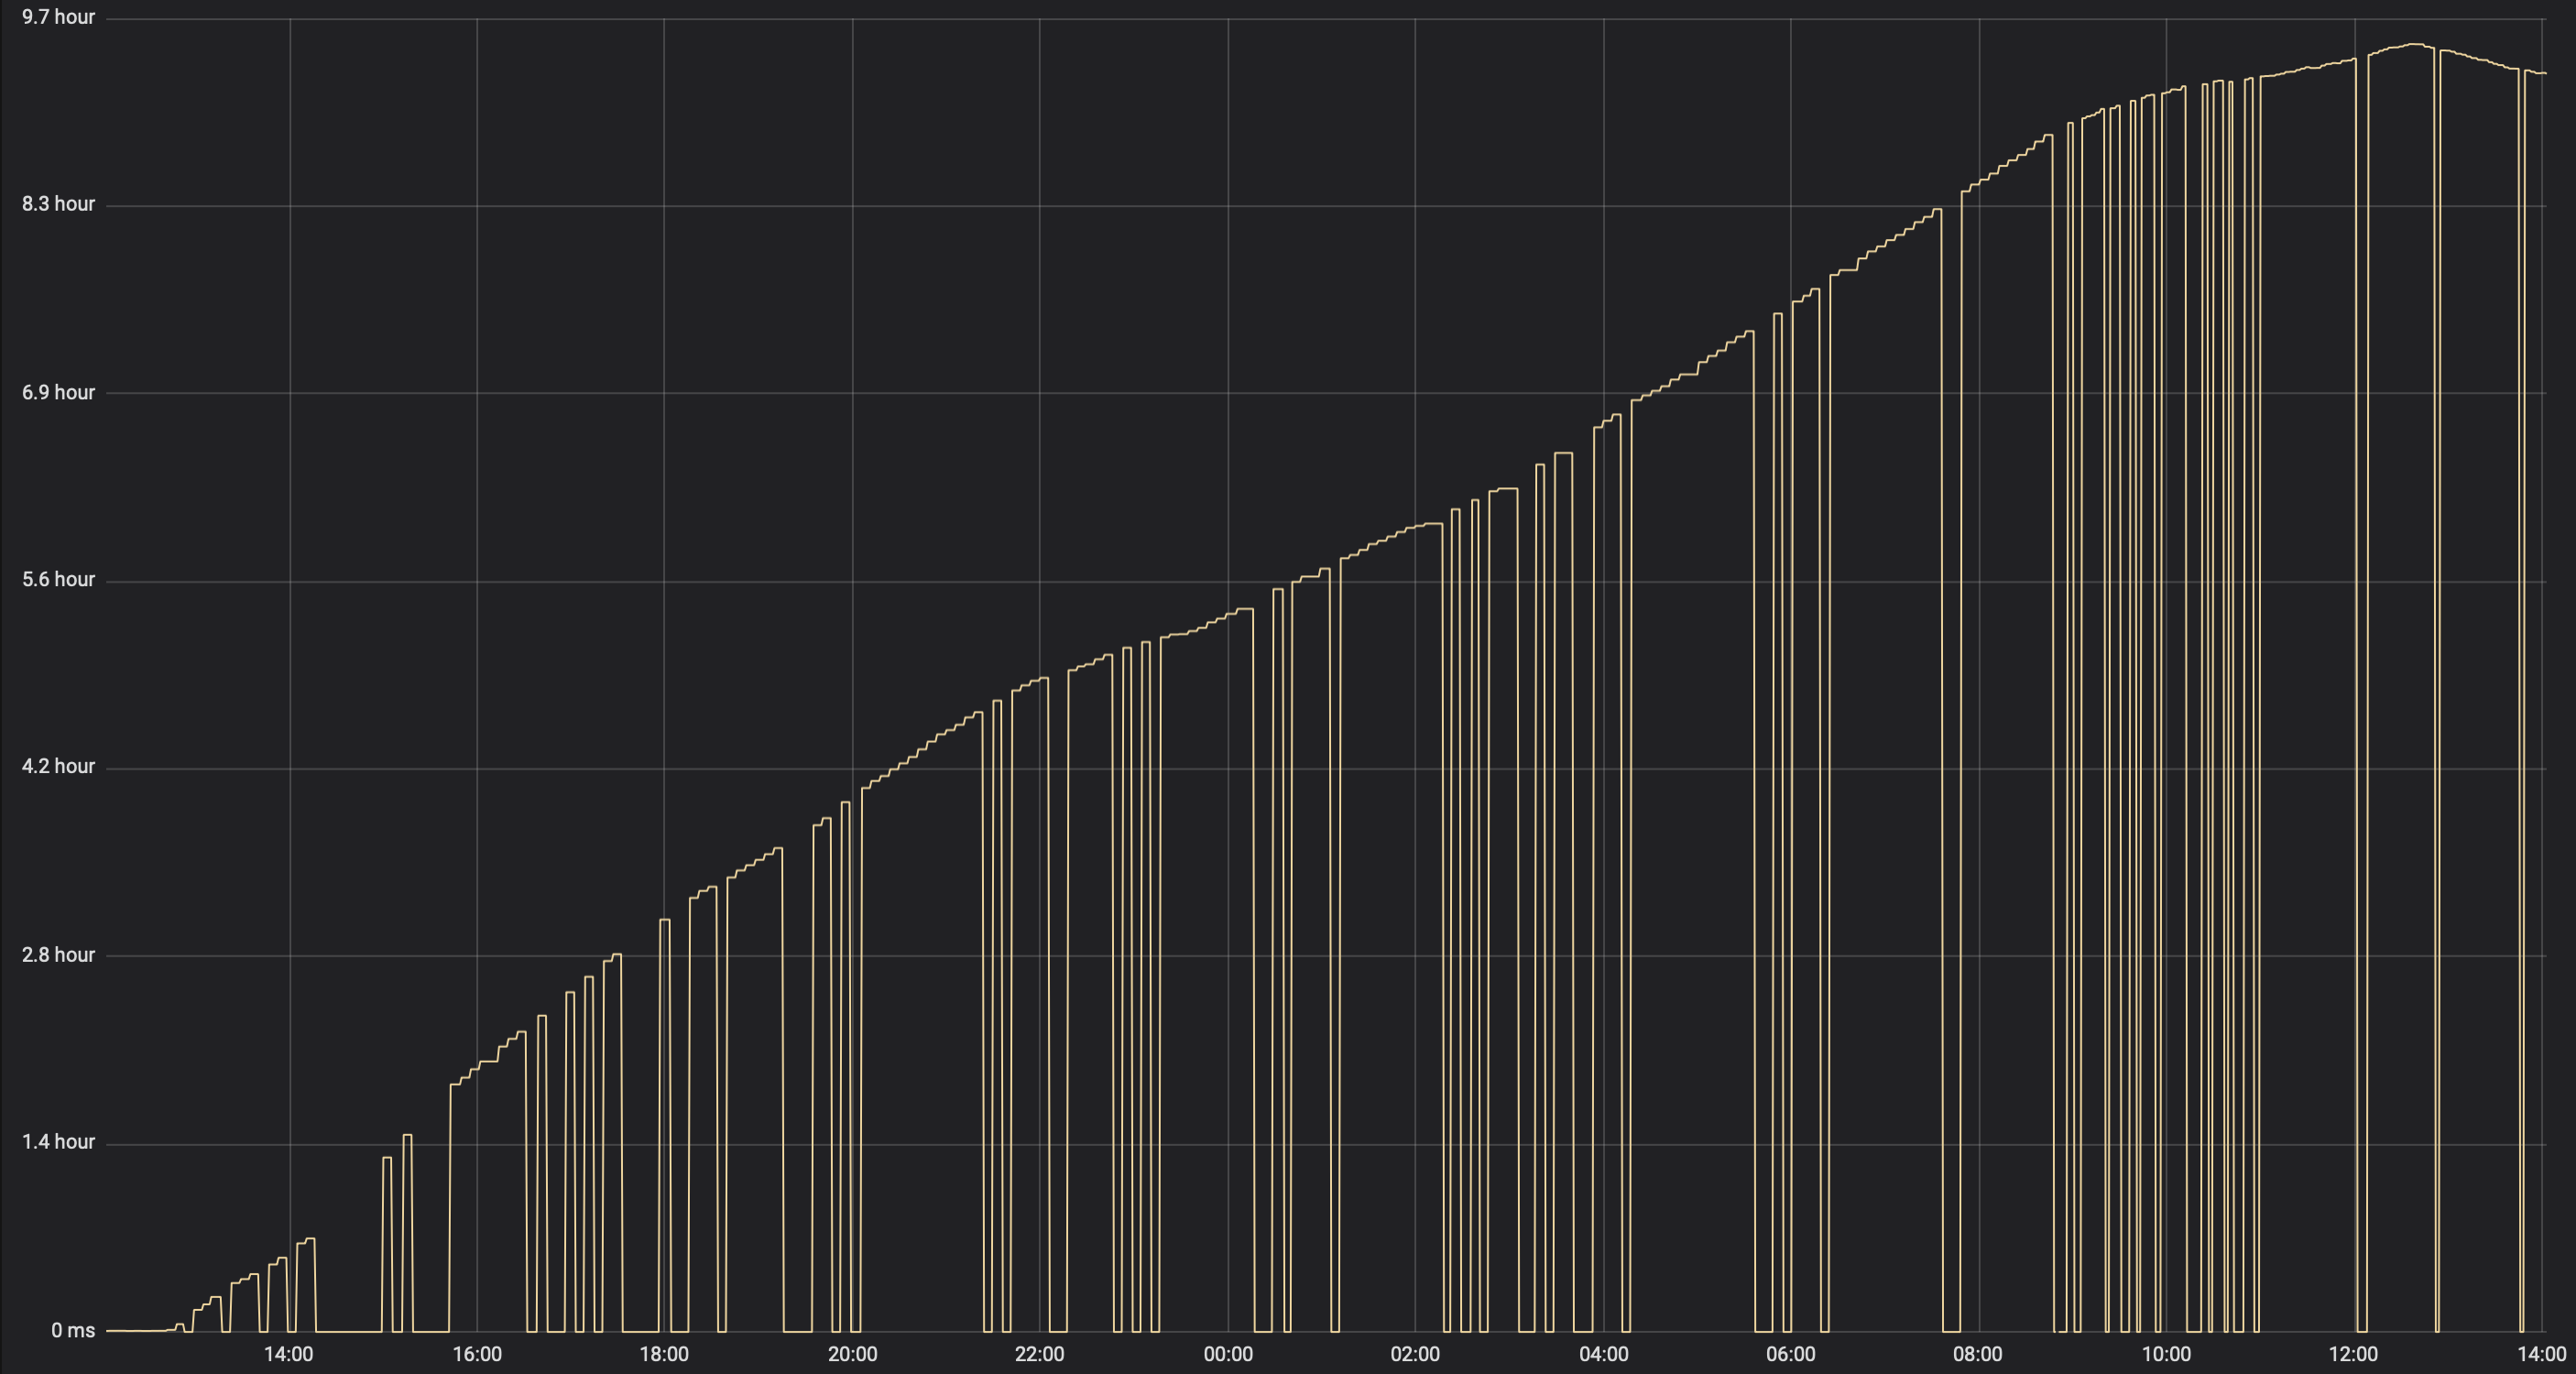This screenshot has width=2576, height=1374.
Task: Click the 5.6 hour y-axis label
Action: click(58, 579)
